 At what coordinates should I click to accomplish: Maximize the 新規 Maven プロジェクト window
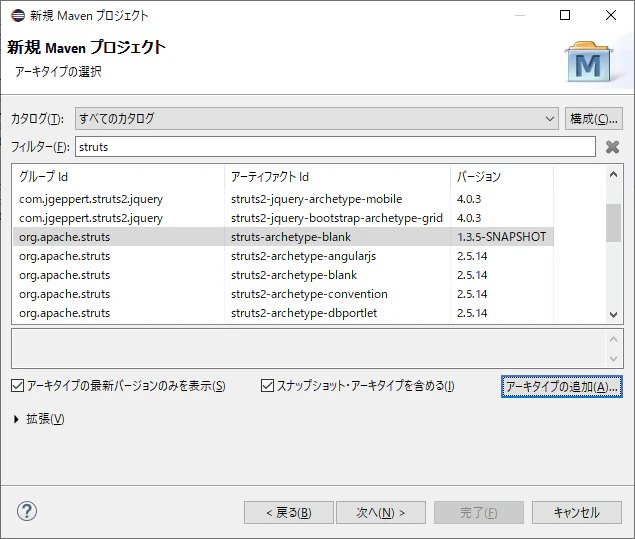point(565,15)
